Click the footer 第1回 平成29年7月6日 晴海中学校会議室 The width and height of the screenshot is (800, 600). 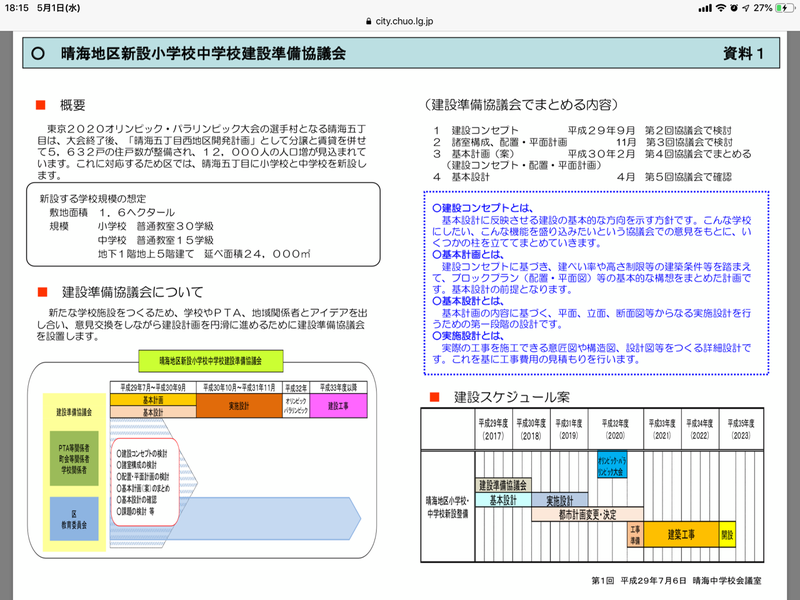676,581
